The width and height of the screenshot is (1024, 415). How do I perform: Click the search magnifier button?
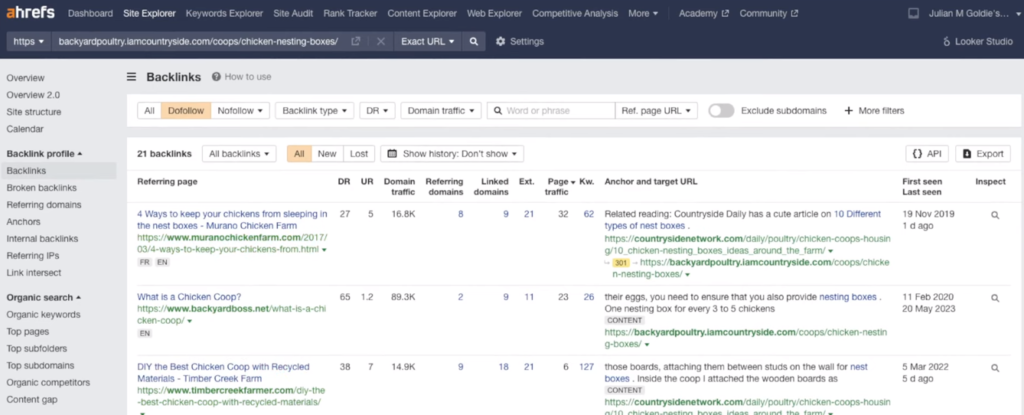coord(473,41)
